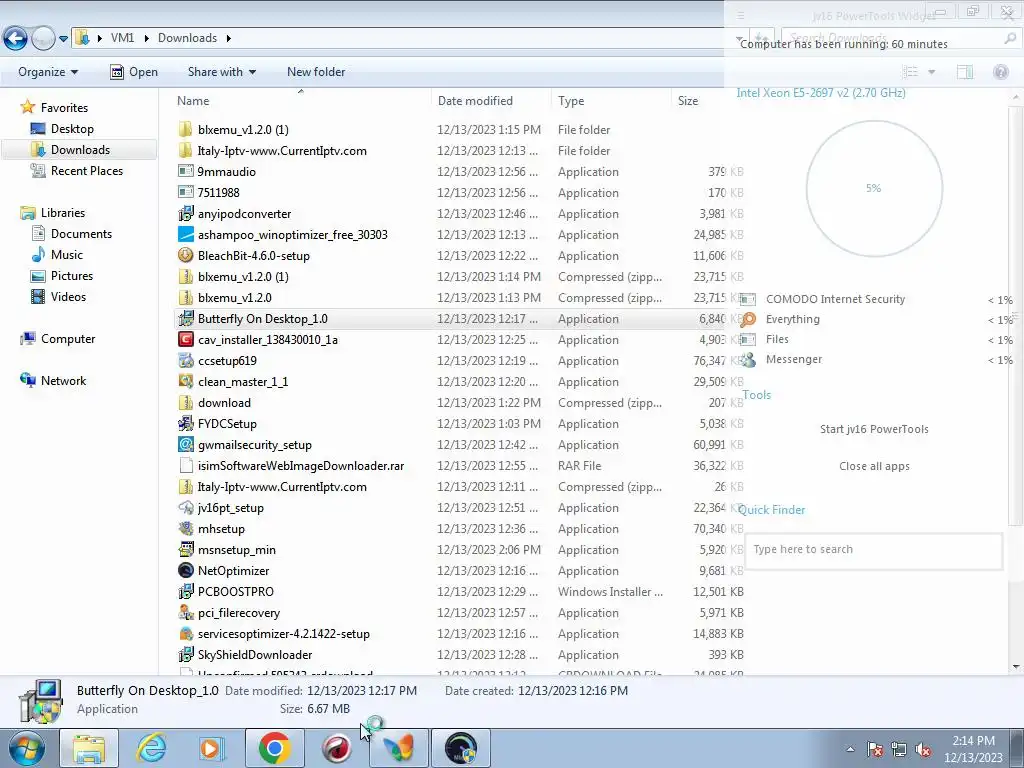
Task: Open Internet Explorer from the taskbar
Action: click(x=151, y=748)
